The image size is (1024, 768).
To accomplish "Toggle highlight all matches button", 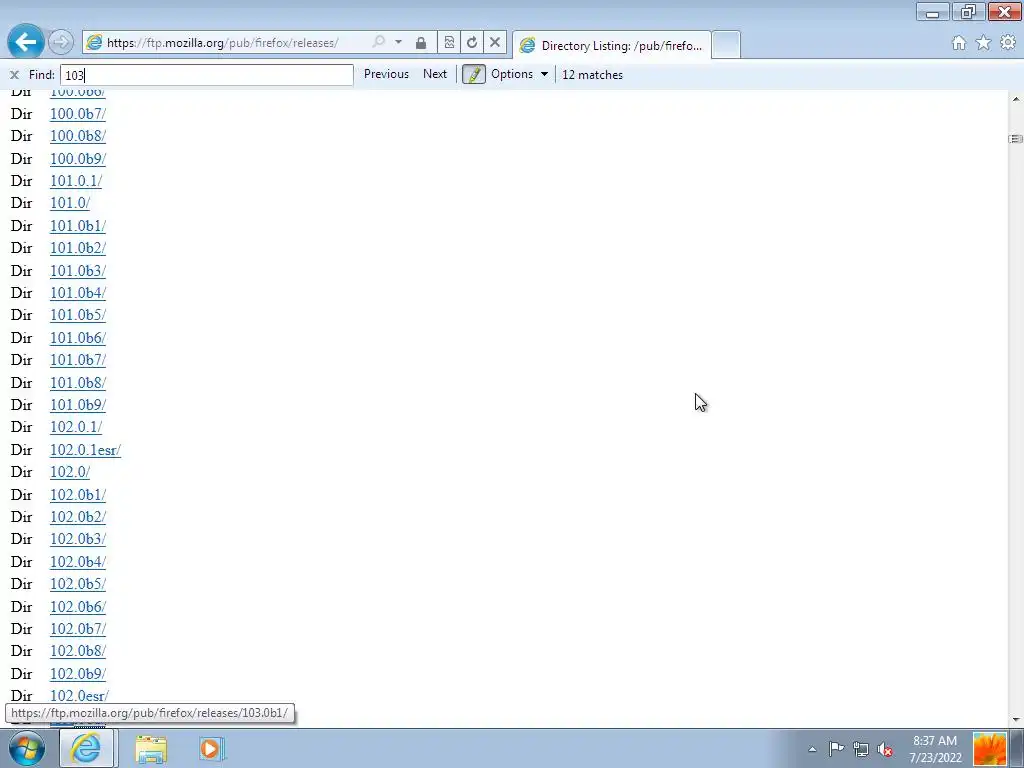I will tap(474, 74).
